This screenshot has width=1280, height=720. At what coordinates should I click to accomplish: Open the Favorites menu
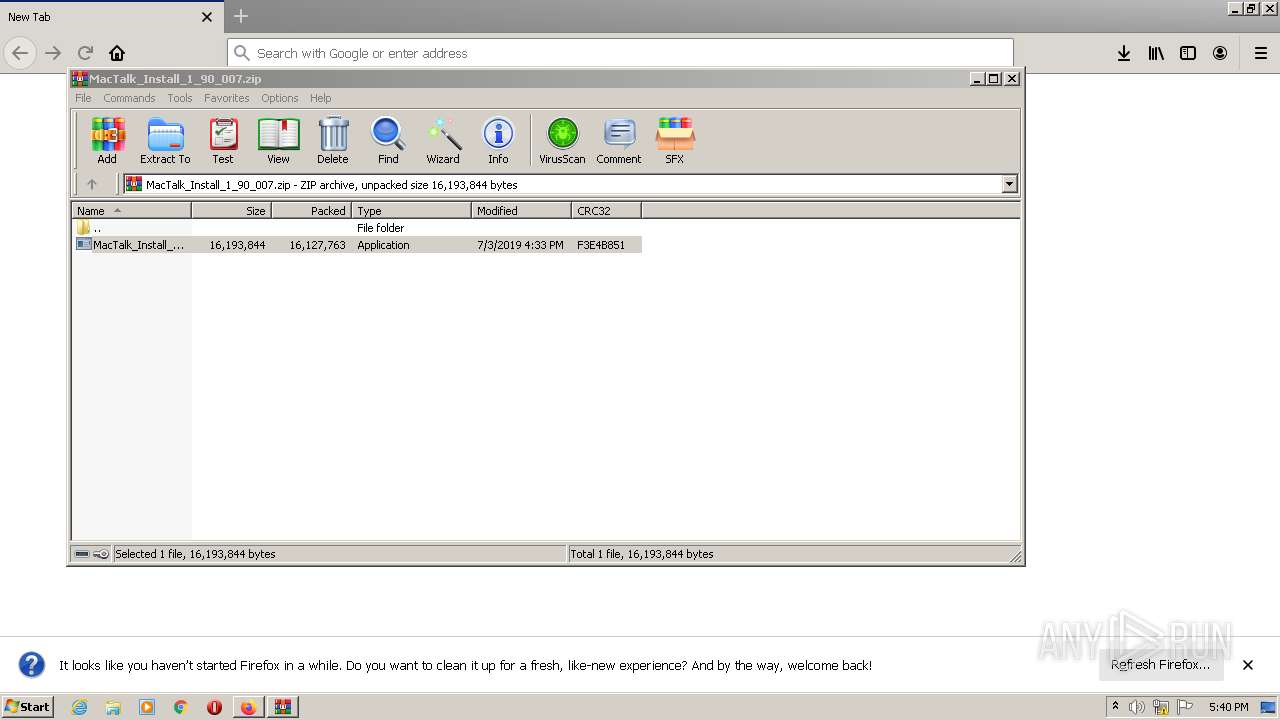pos(227,98)
